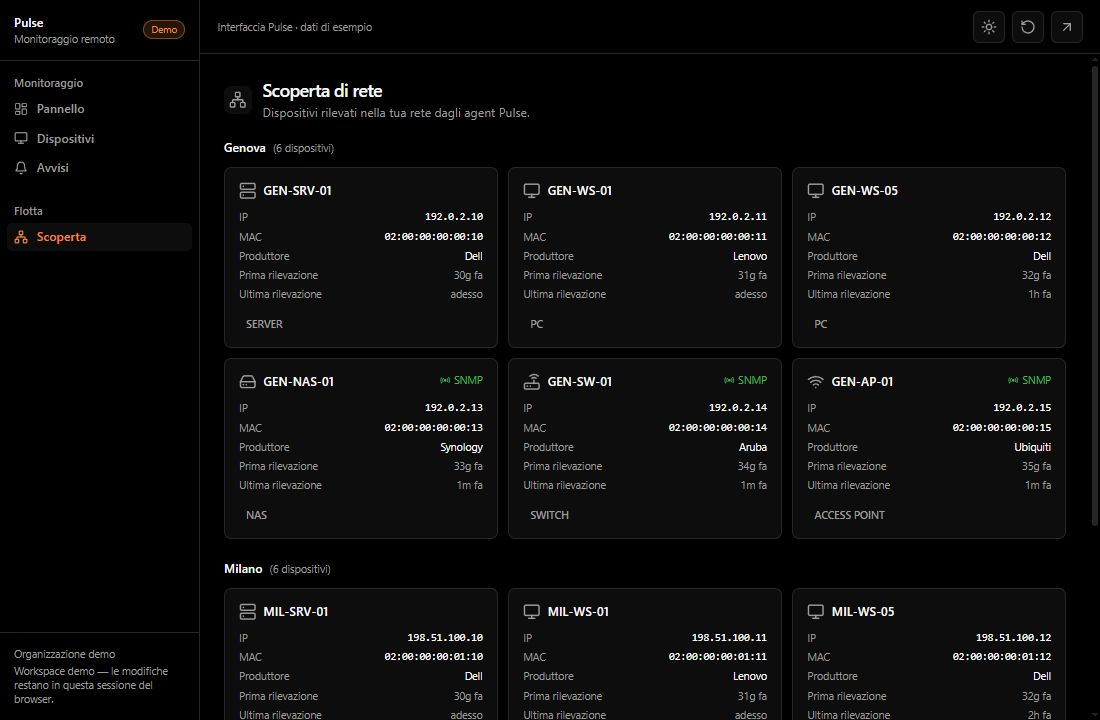Click the router icon on GEN-SW-01
This screenshot has height=720, width=1100.
(x=532, y=382)
